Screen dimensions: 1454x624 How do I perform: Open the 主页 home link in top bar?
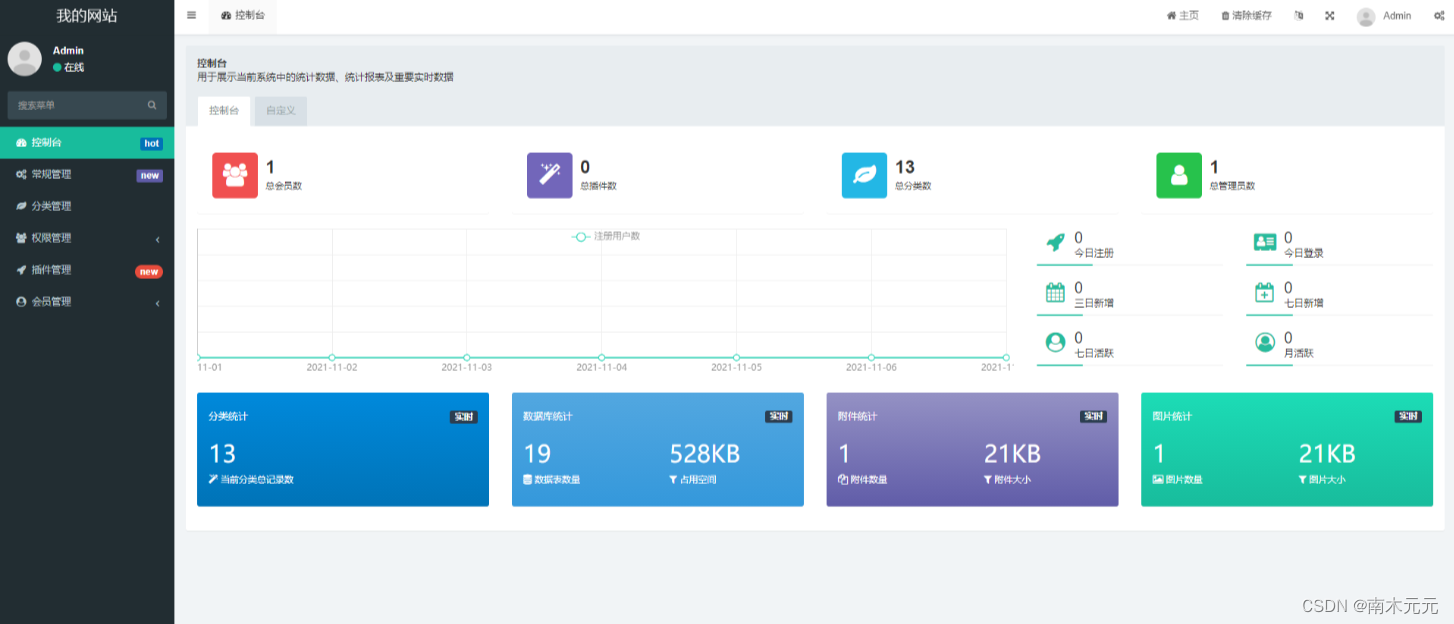click(1182, 16)
